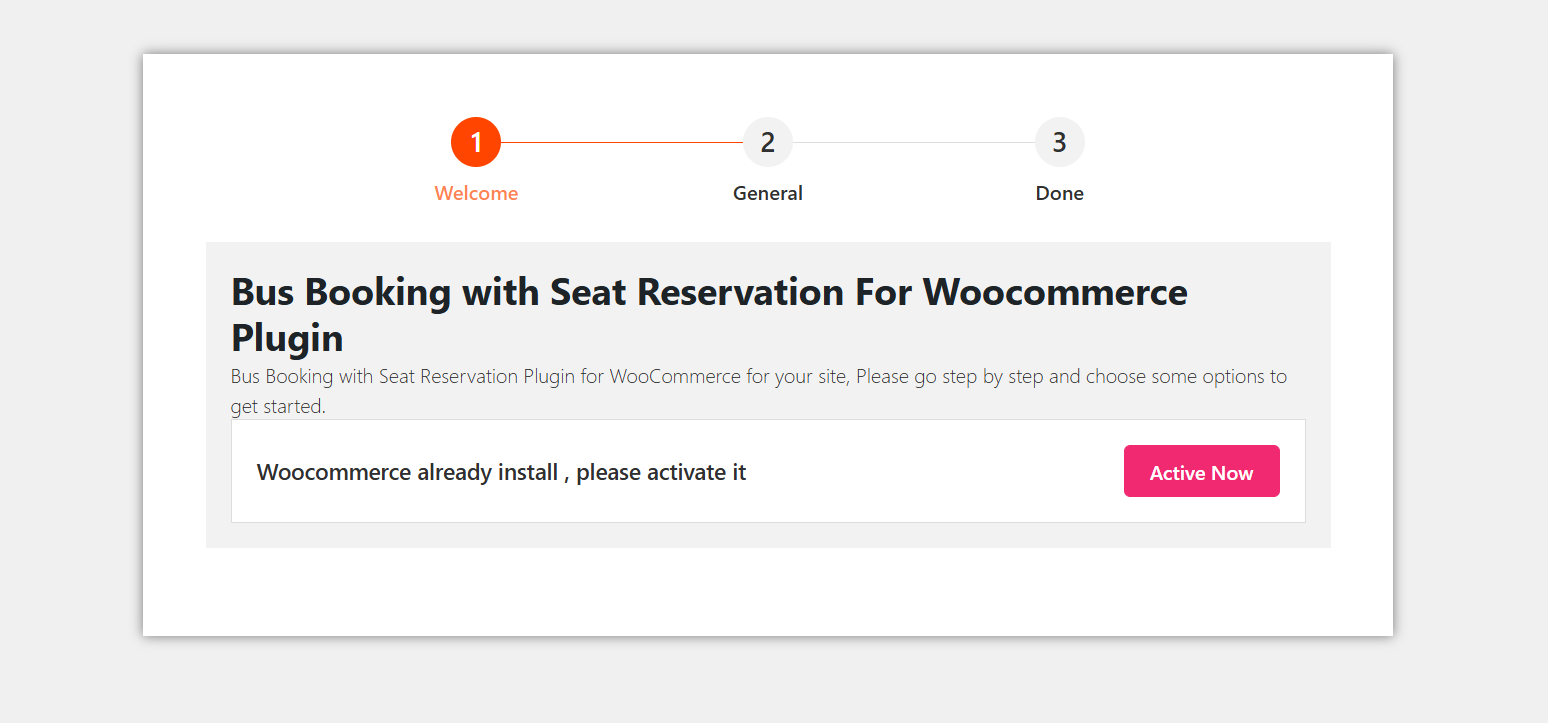The width and height of the screenshot is (1548, 723).
Task: Open the Welcome step label
Action: [476, 193]
